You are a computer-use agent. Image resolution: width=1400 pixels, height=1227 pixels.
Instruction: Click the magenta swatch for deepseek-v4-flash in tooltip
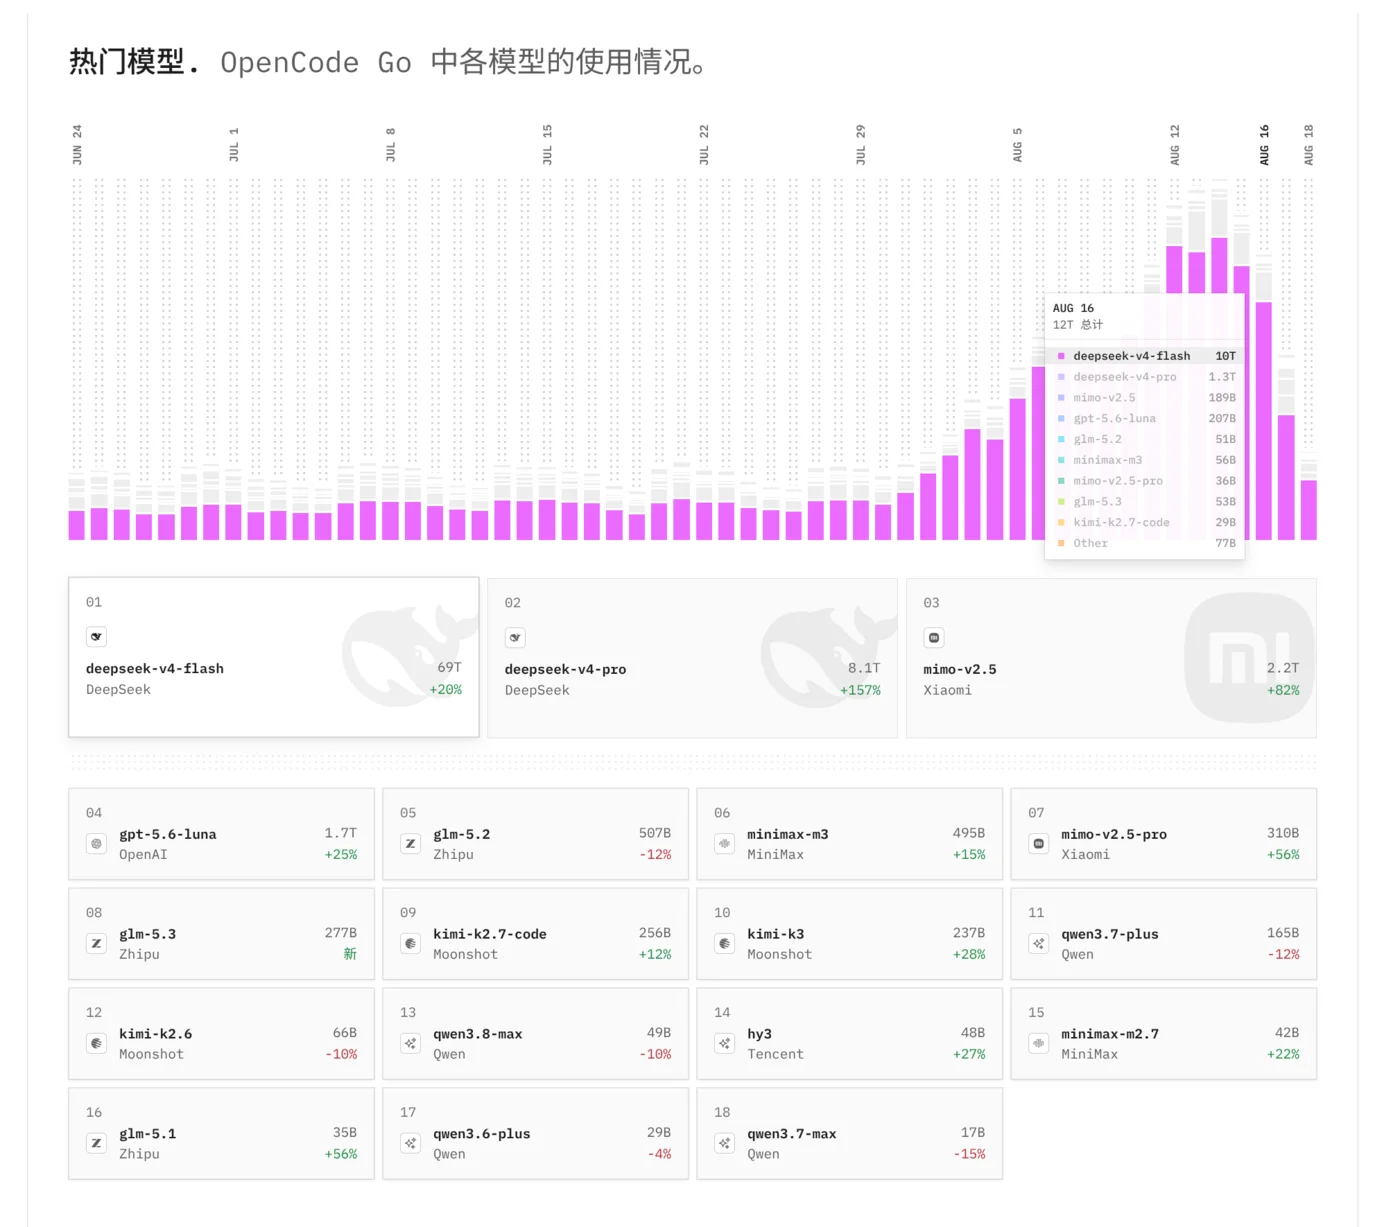(x=1061, y=356)
